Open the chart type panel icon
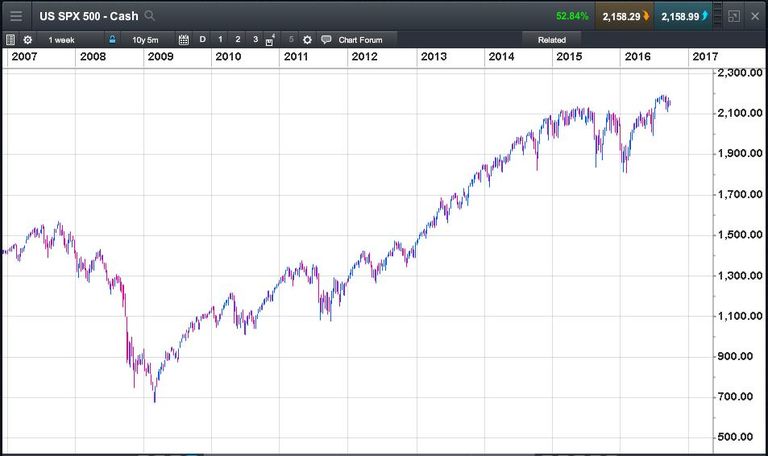768x456 pixels. coord(10,40)
